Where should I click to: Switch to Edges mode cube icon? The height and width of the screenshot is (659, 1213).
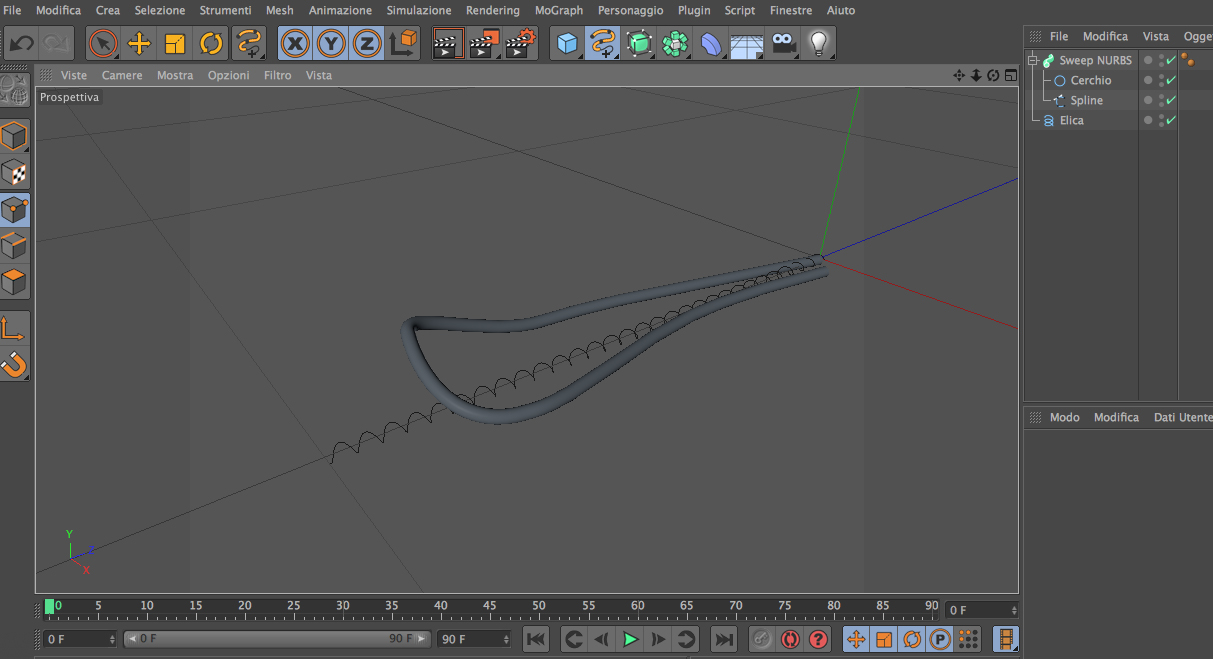pyautogui.click(x=14, y=246)
